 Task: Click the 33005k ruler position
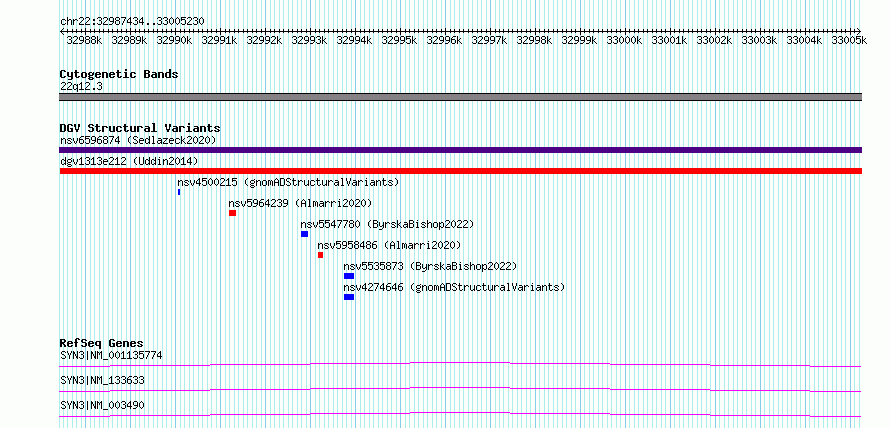[x=850, y=40]
